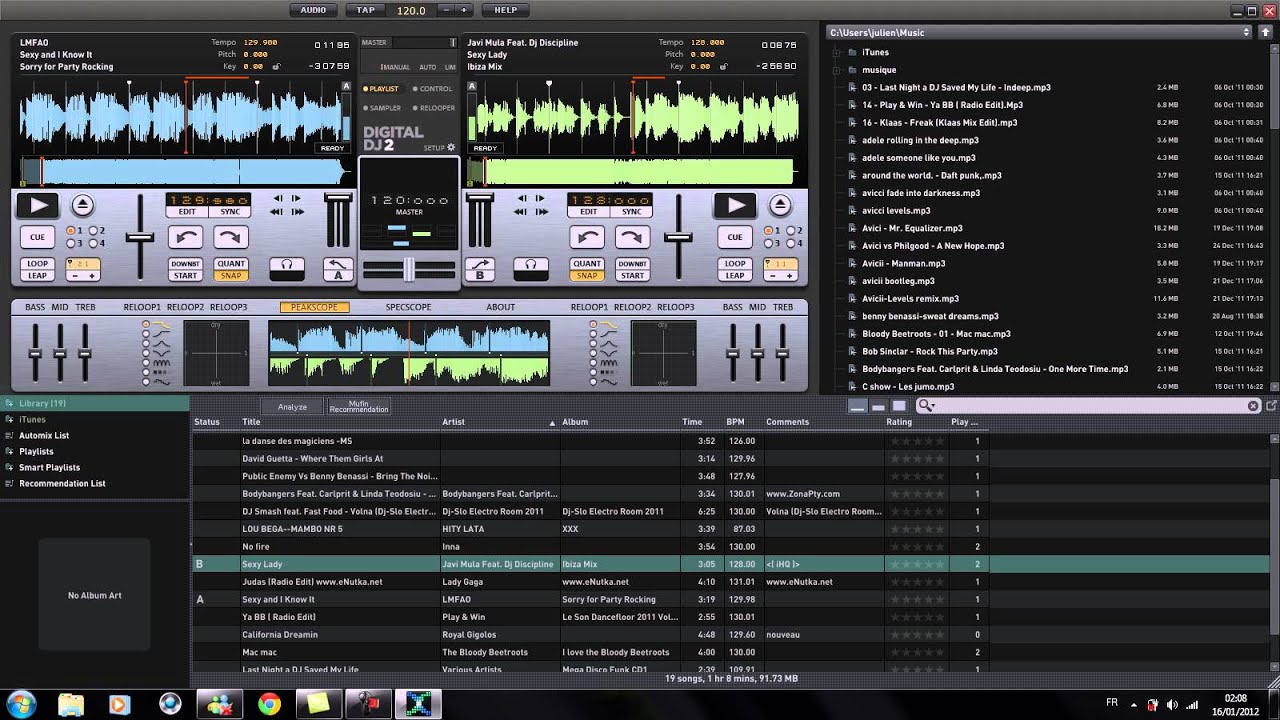Screen dimensions: 1280x720
Task: Switch to the PEAKSCOPE tab
Action: click(315, 307)
